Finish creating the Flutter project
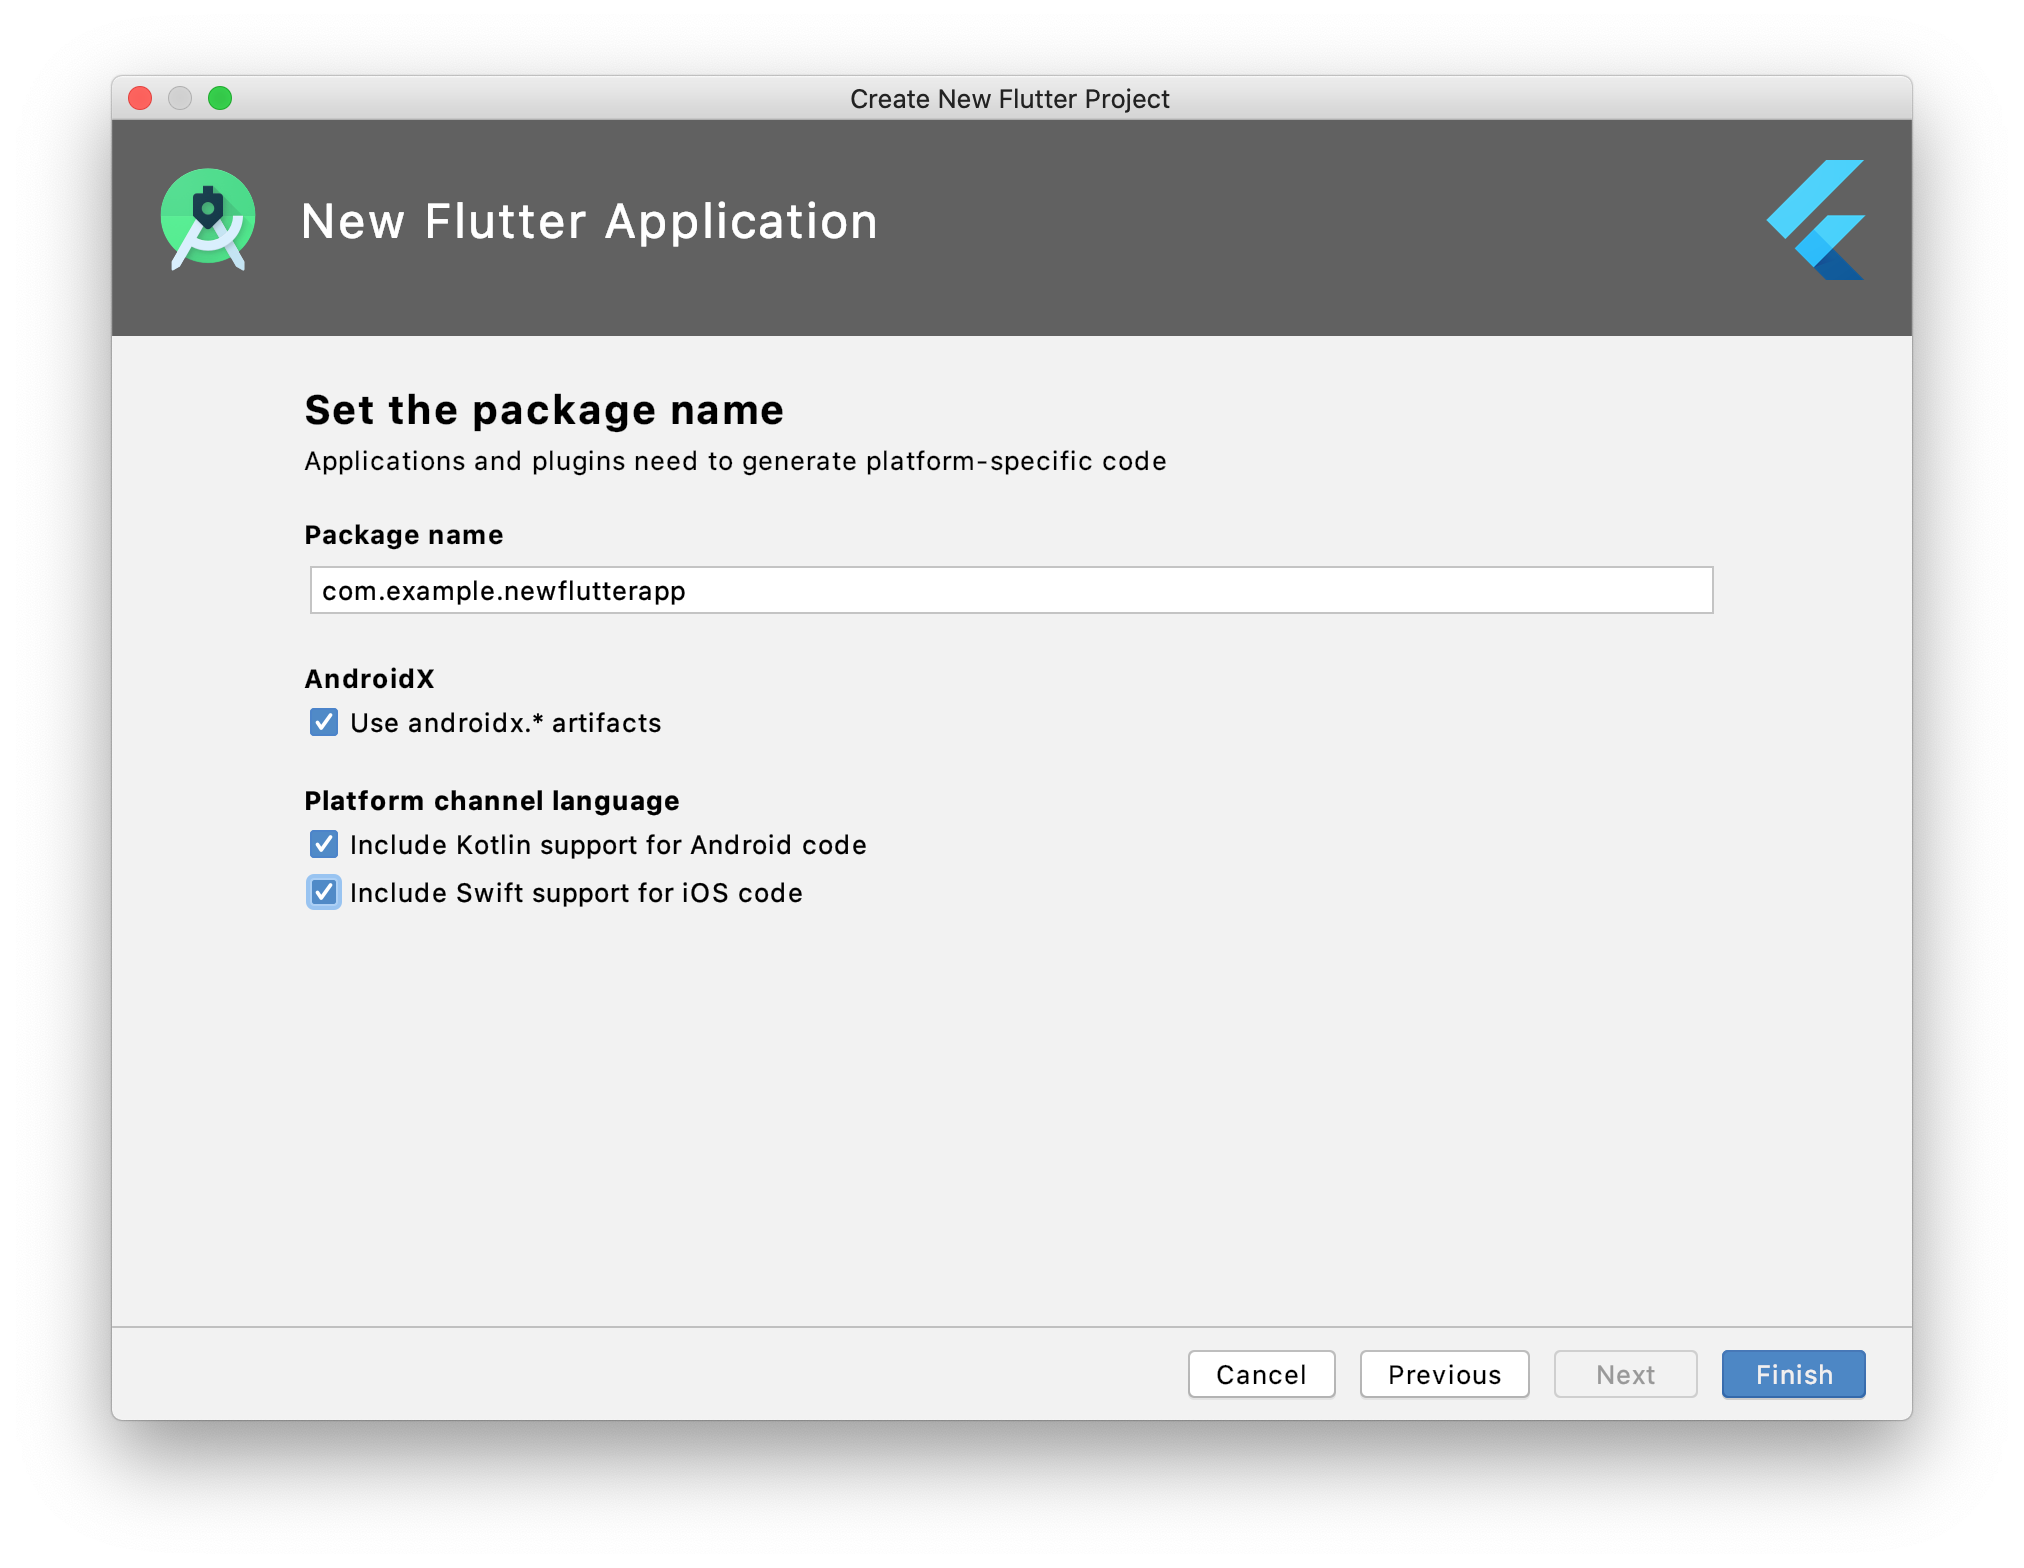2024x1568 pixels. (1793, 1374)
